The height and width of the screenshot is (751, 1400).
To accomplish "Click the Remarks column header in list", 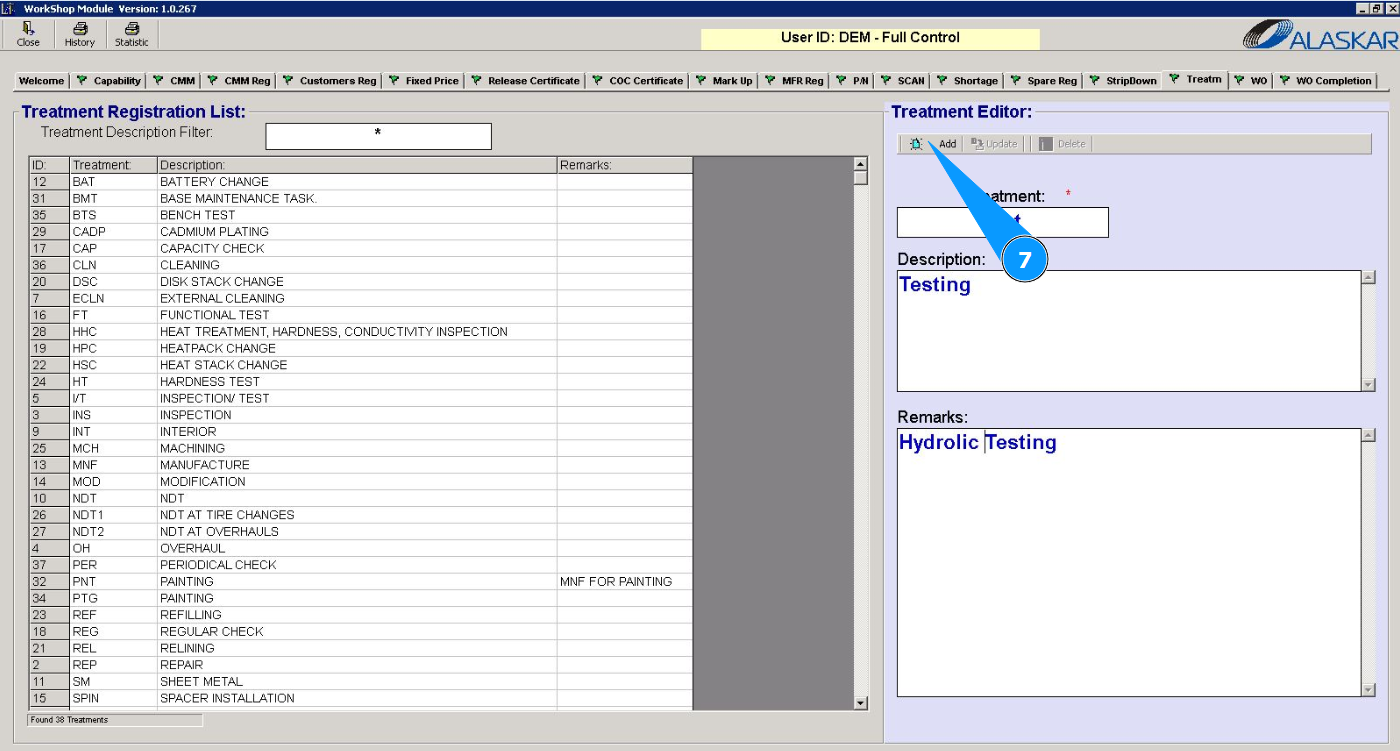I will pos(625,165).
